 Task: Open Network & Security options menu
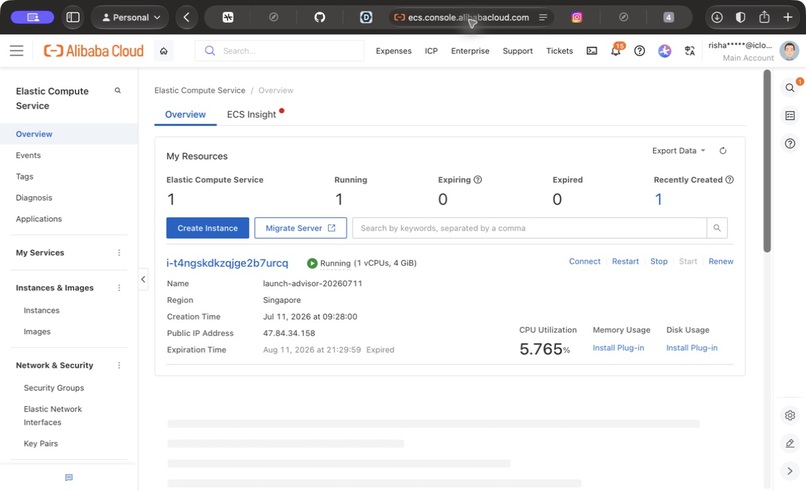coord(119,365)
